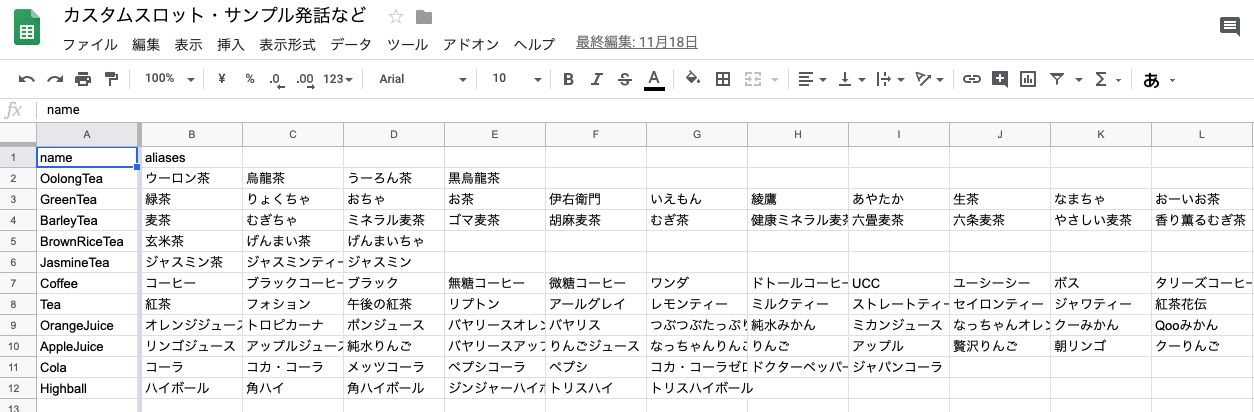Viewport: 1254px width, 412px height.
Task: Undo the last action
Action: tap(27, 79)
